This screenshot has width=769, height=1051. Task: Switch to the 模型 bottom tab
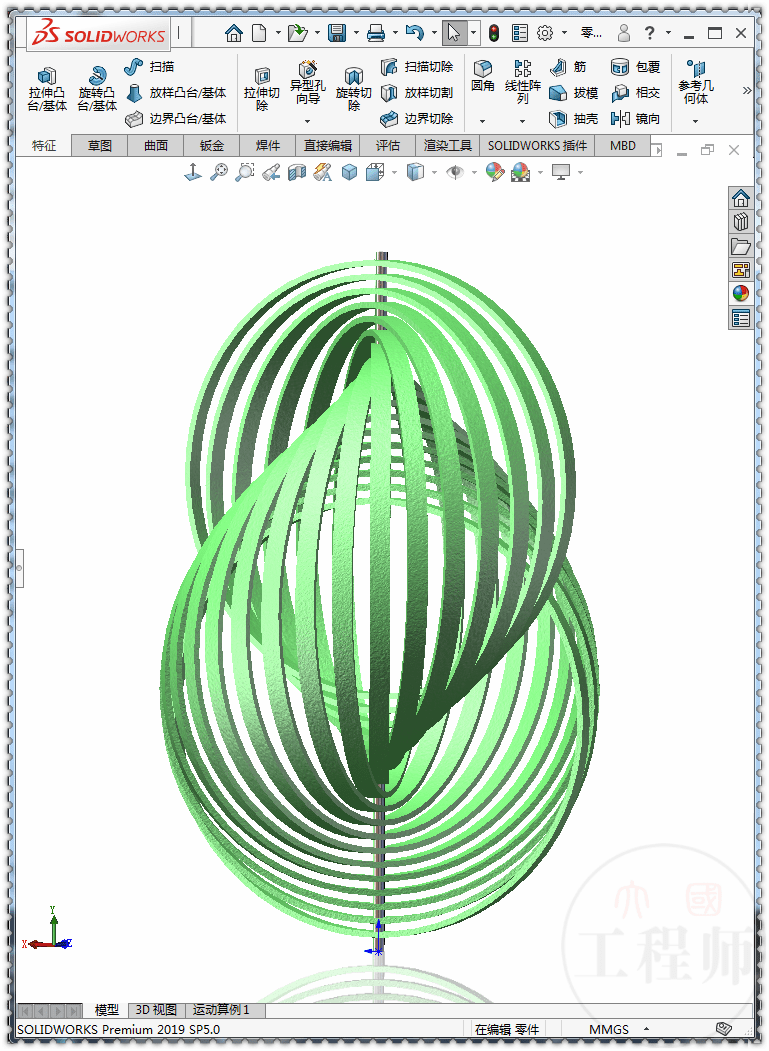coord(107,1009)
